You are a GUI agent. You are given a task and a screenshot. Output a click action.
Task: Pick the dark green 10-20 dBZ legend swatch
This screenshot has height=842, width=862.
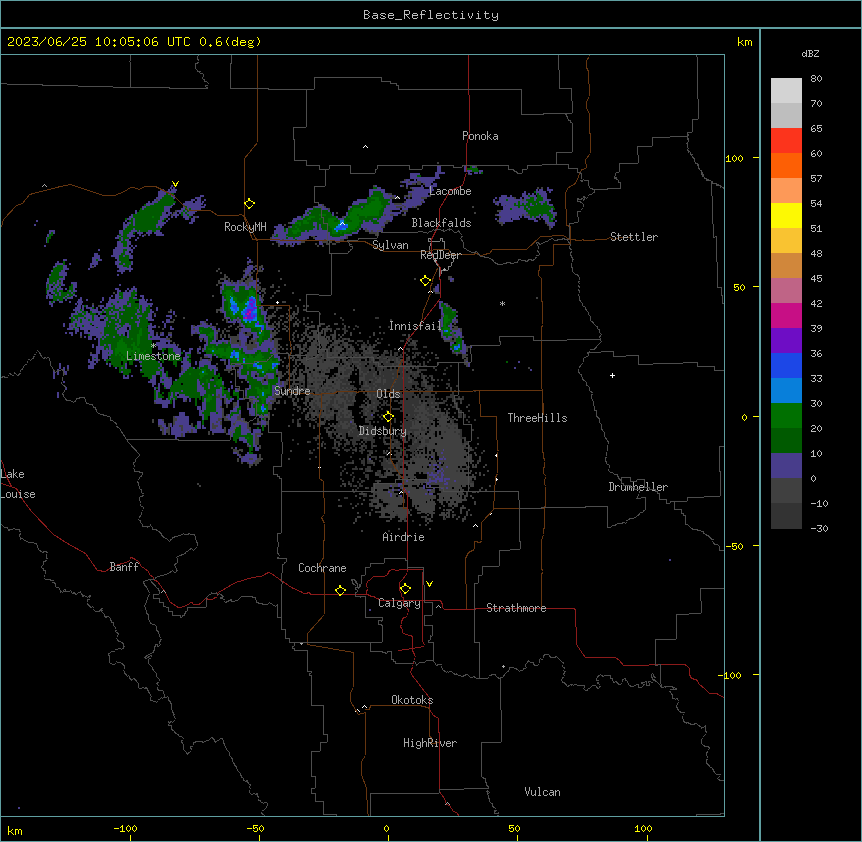tap(786, 441)
